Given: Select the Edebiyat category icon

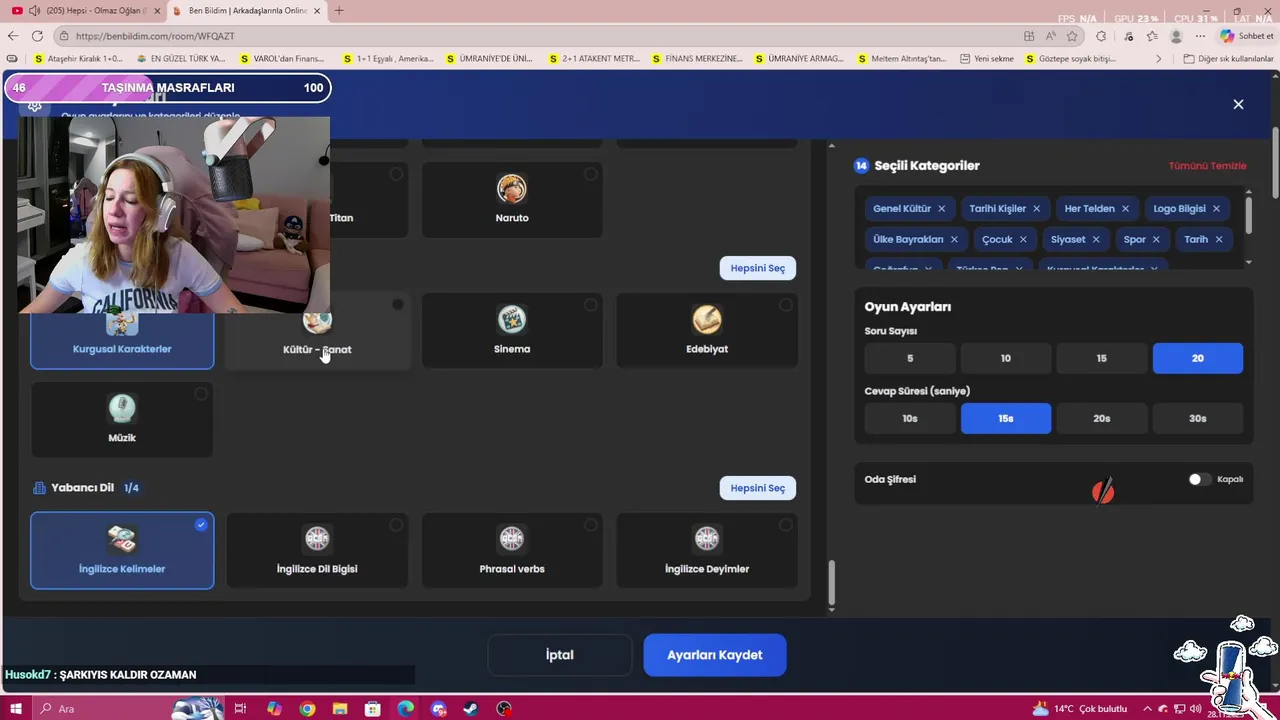Looking at the screenshot, I should click(707, 320).
